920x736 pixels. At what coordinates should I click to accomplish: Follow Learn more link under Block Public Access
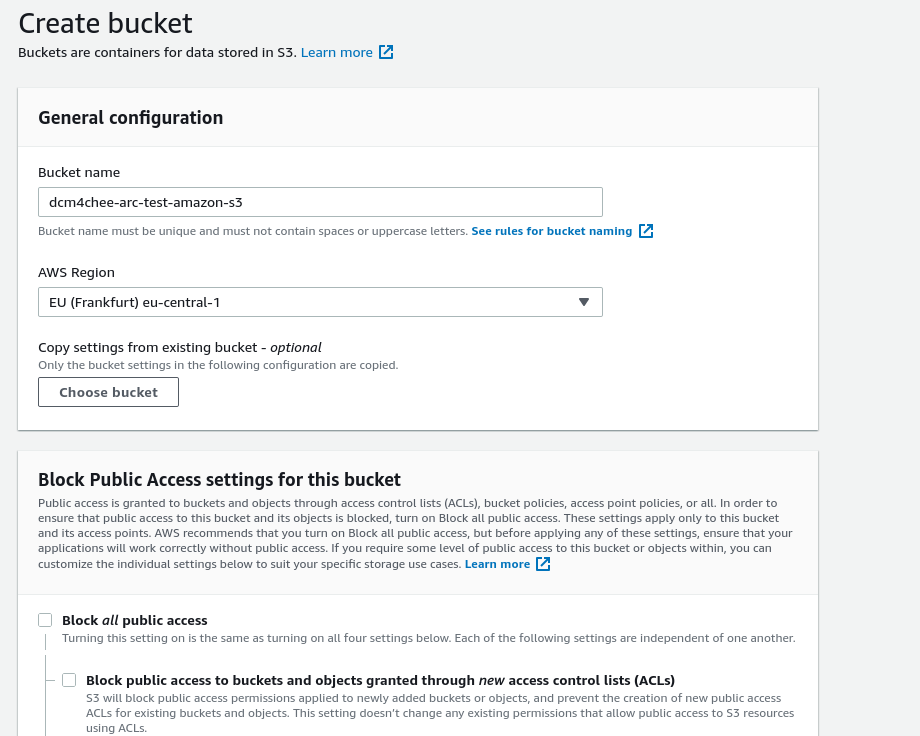[x=497, y=564]
